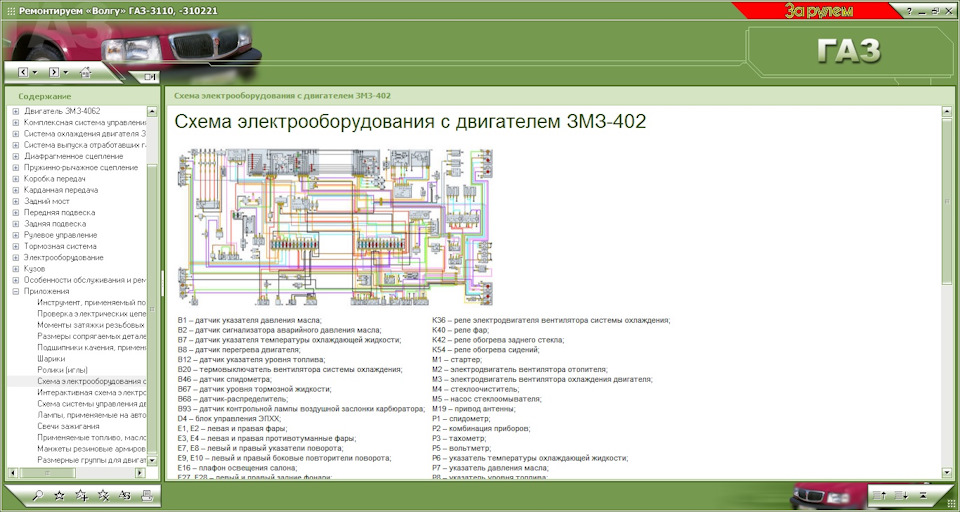Expand Задний мост tree node

click(x=16, y=201)
